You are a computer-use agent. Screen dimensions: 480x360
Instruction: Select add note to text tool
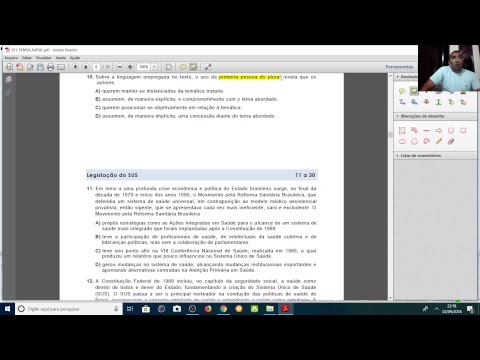tap(451, 102)
